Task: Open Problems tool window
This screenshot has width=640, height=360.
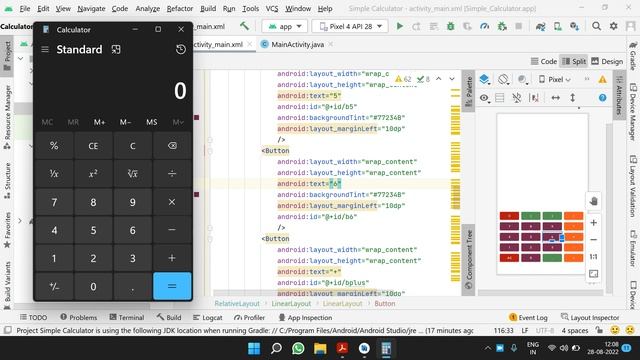Action: 79,317
